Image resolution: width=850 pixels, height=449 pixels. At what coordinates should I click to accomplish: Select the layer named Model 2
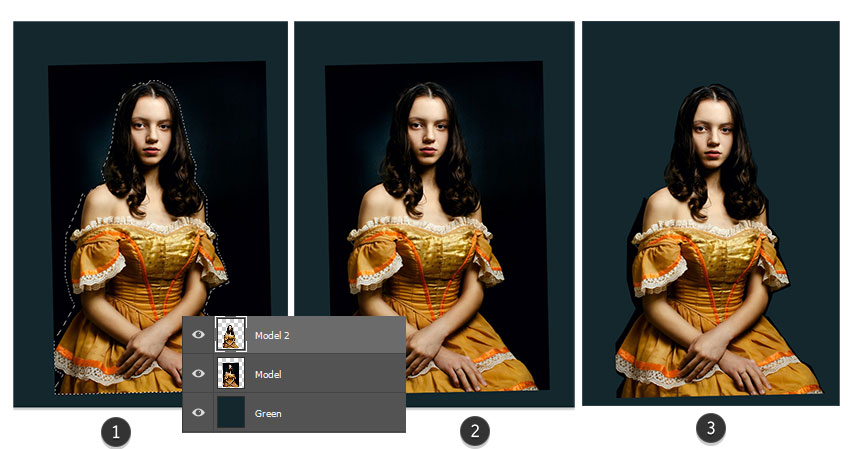(x=272, y=335)
